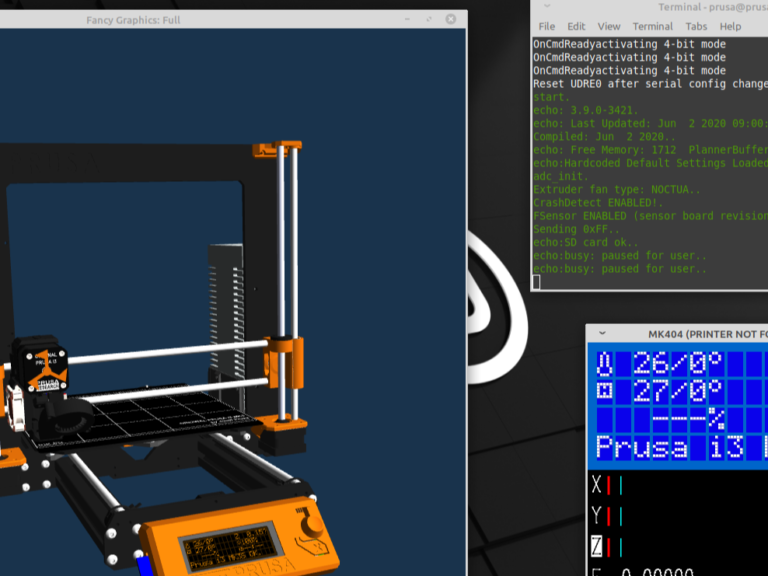
Task: Click the 'adc_init.' line in Terminal
Action: tap(560, 176)
